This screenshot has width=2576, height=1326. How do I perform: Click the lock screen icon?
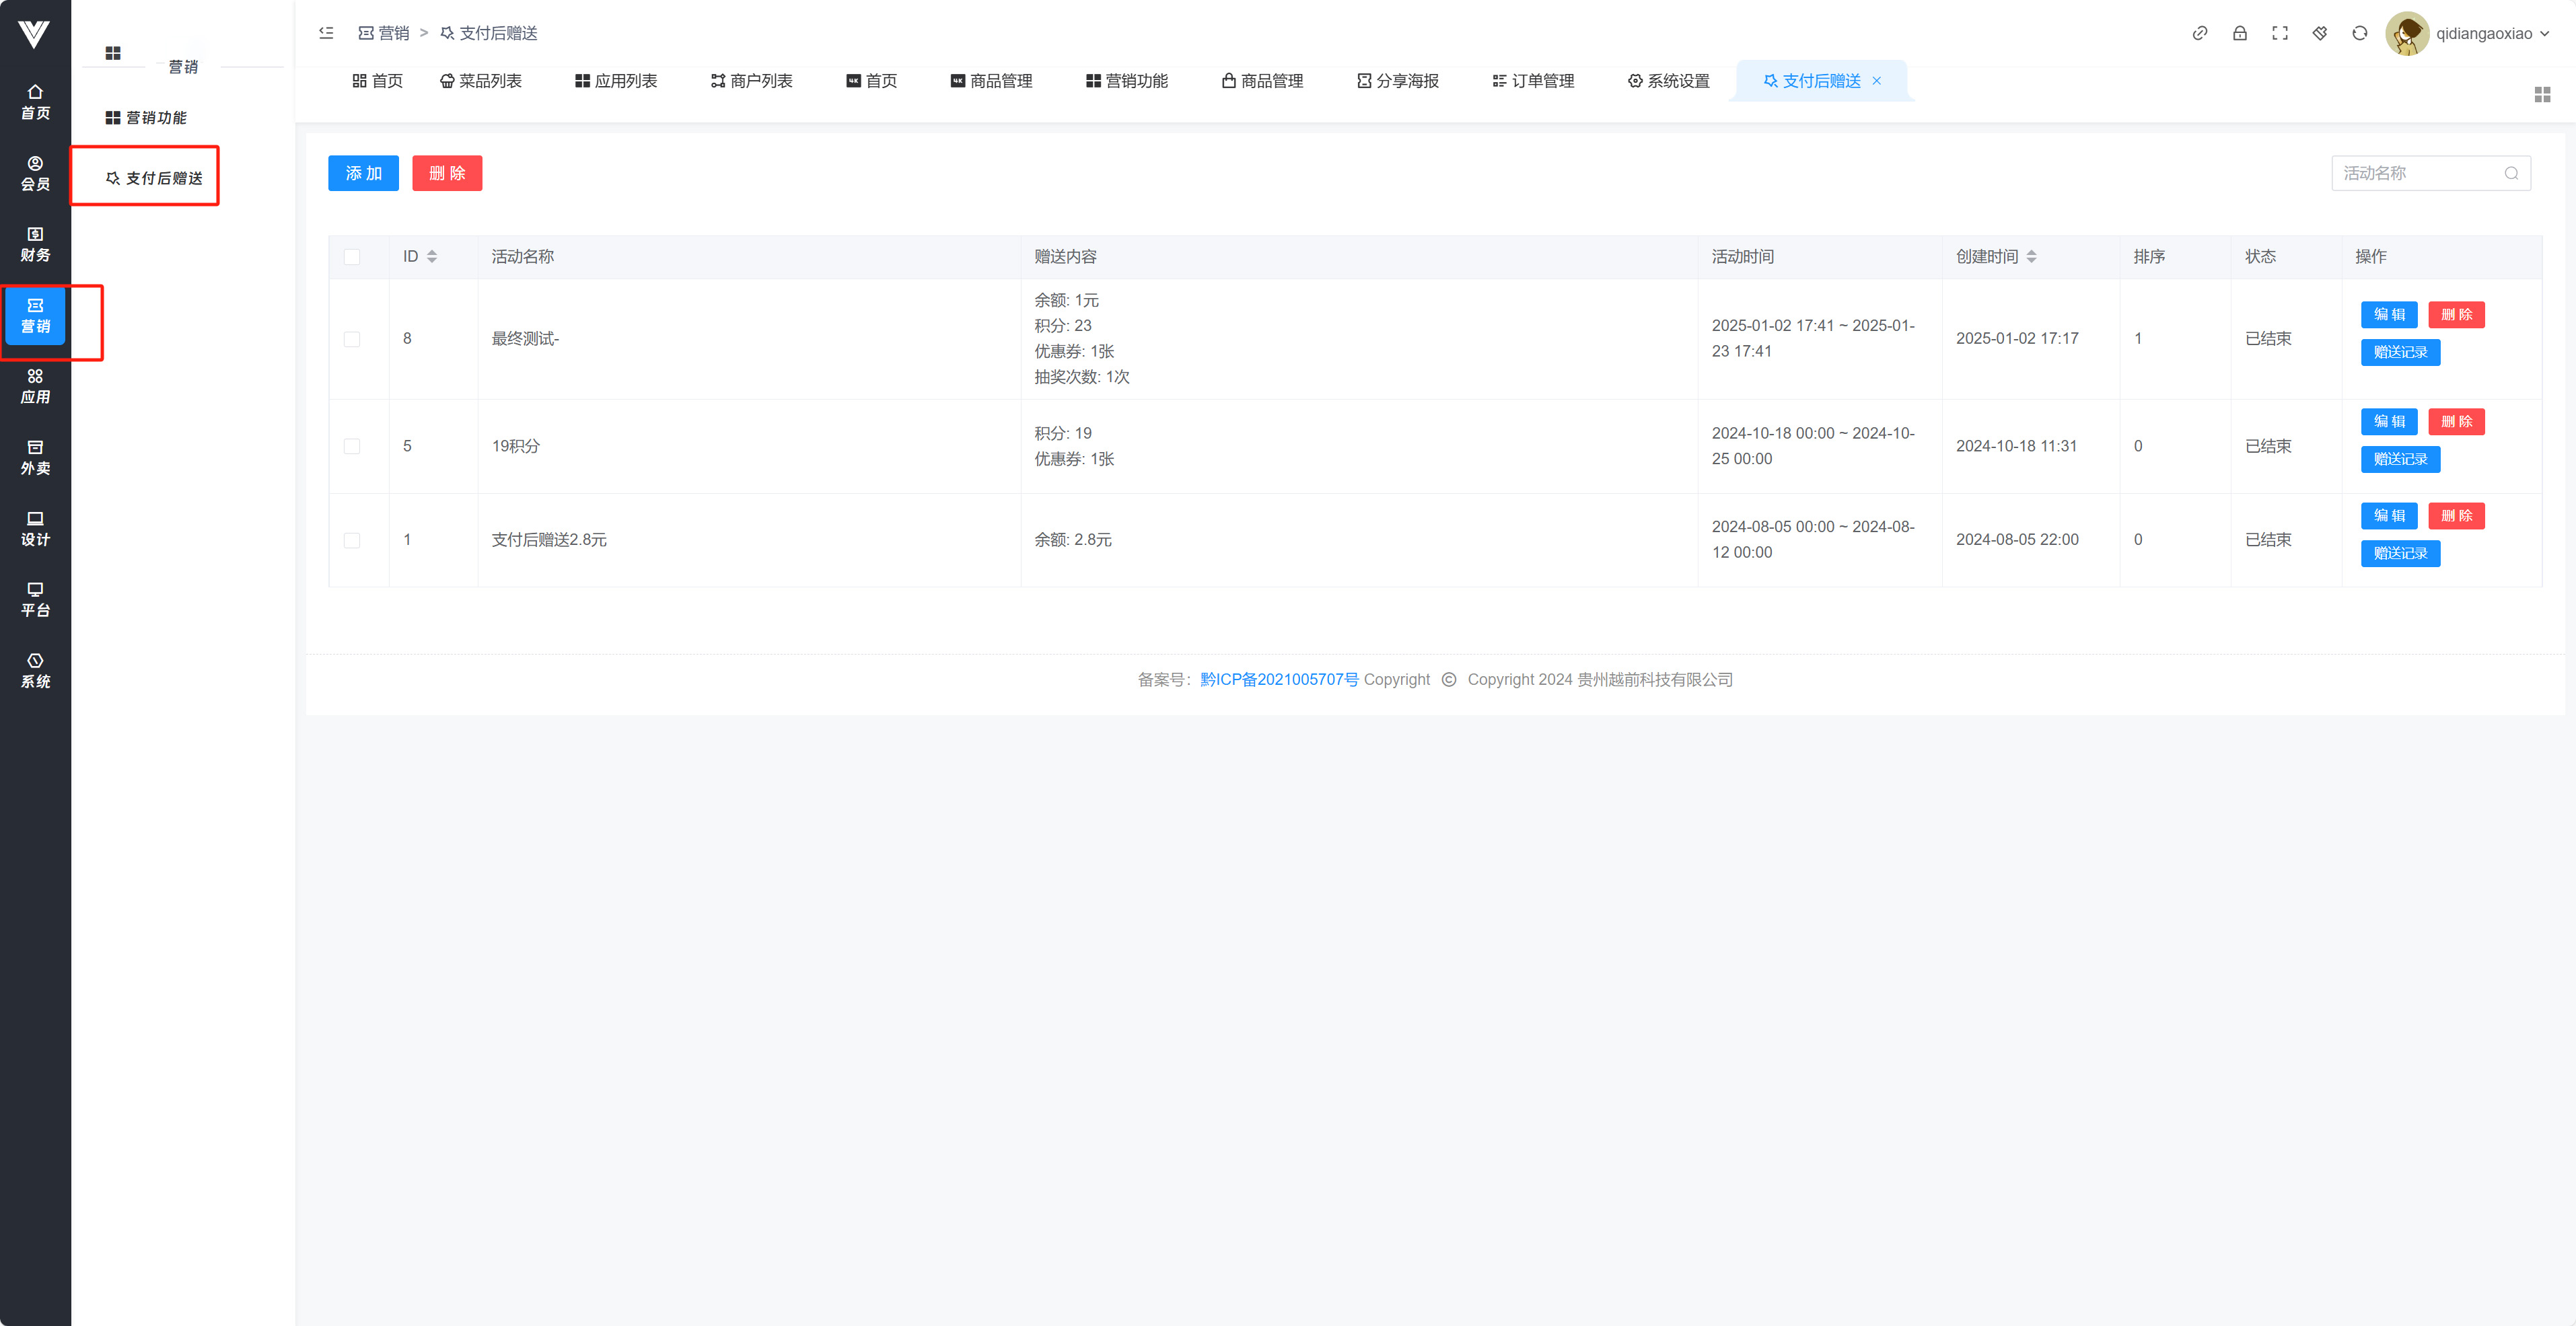tap(2239, 33)
